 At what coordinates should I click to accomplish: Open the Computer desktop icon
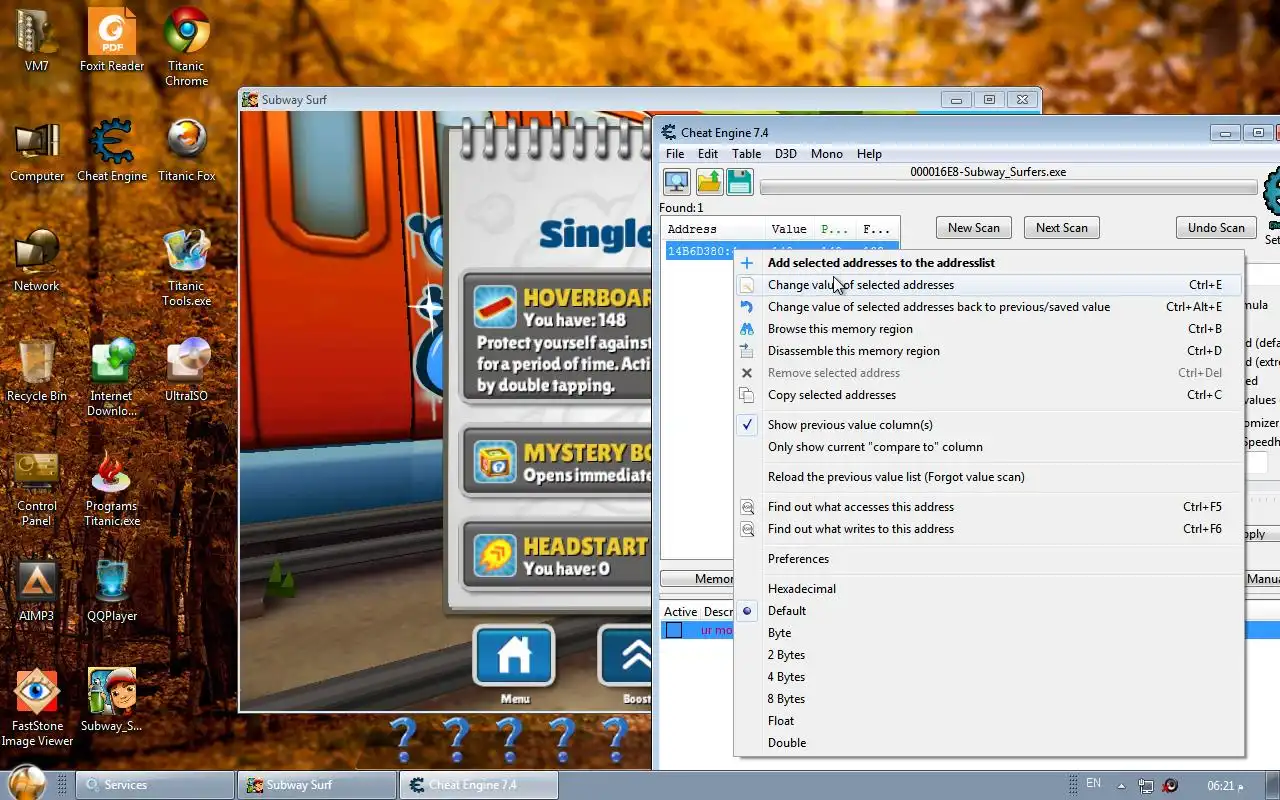37,151
